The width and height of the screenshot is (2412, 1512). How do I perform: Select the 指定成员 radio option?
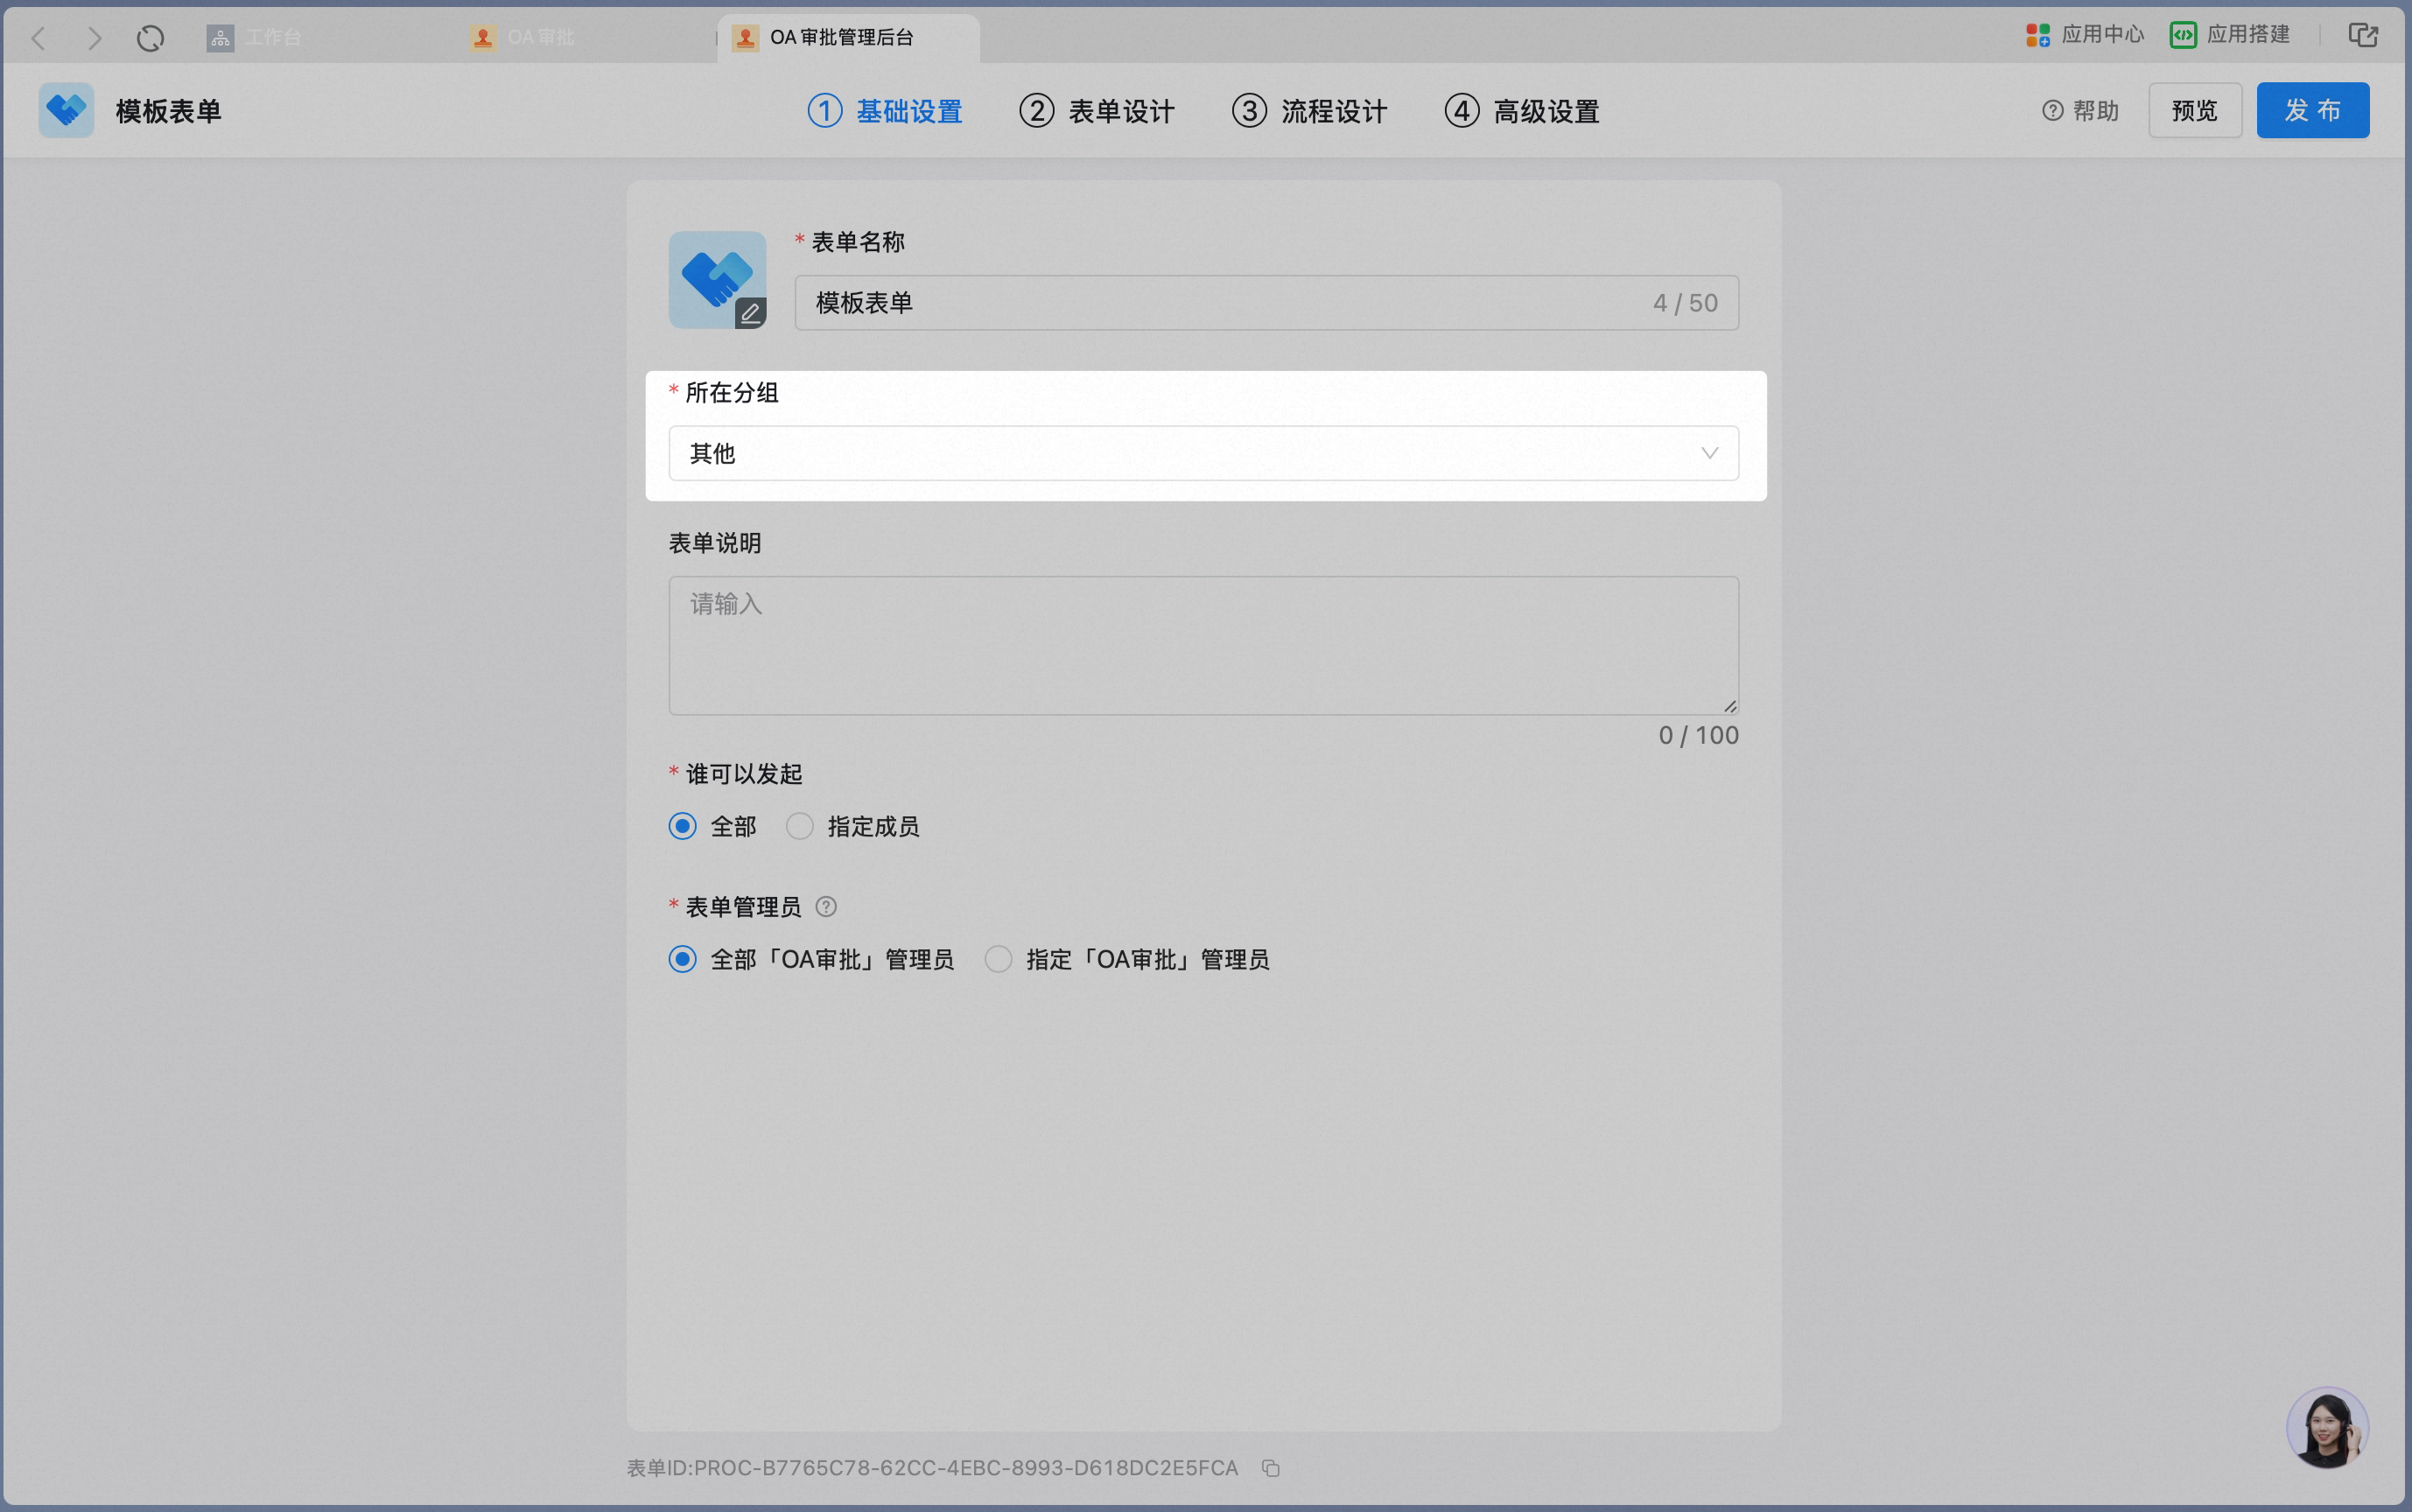pyautogui.click(x=800, y=826)
